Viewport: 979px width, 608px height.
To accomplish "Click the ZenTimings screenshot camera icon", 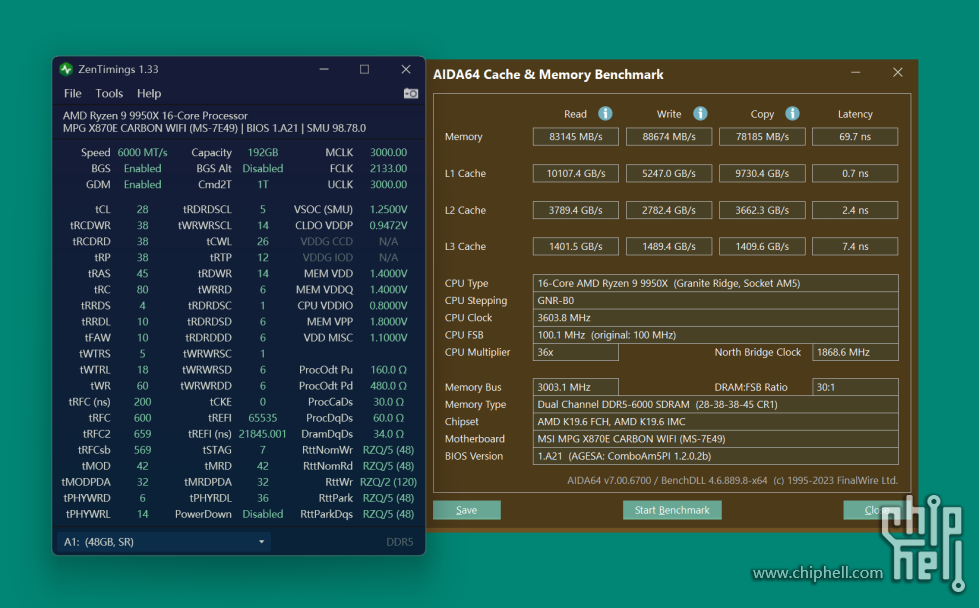I will (411, 94).
